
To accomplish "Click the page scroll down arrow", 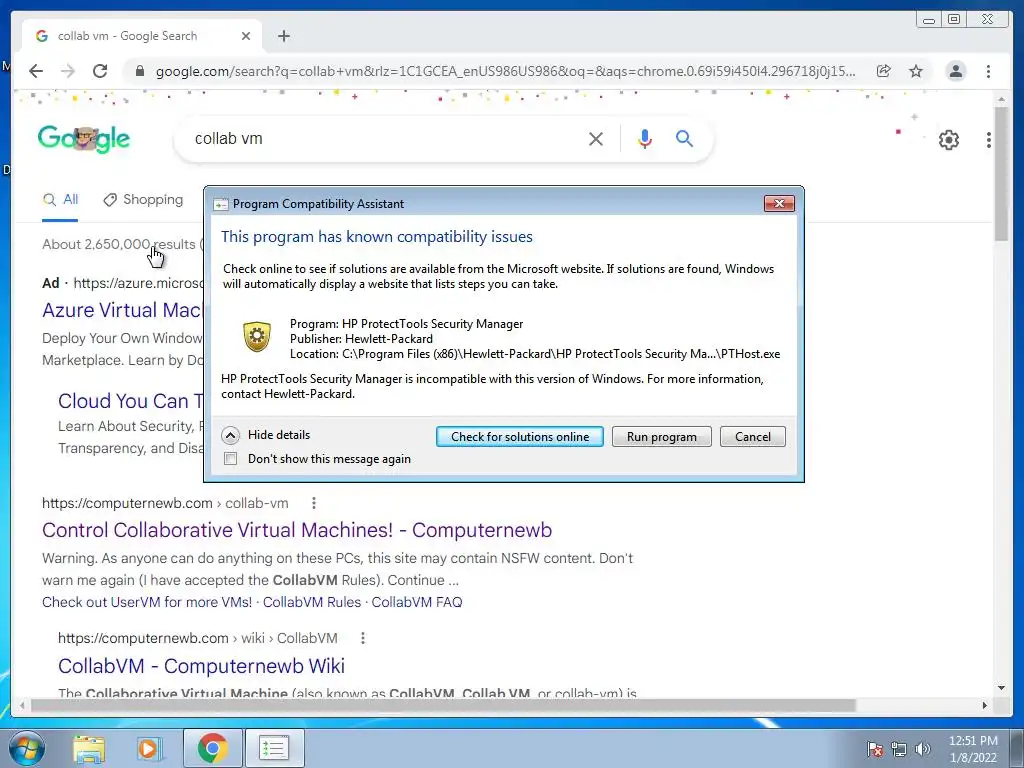I will tap(1001, 688).
